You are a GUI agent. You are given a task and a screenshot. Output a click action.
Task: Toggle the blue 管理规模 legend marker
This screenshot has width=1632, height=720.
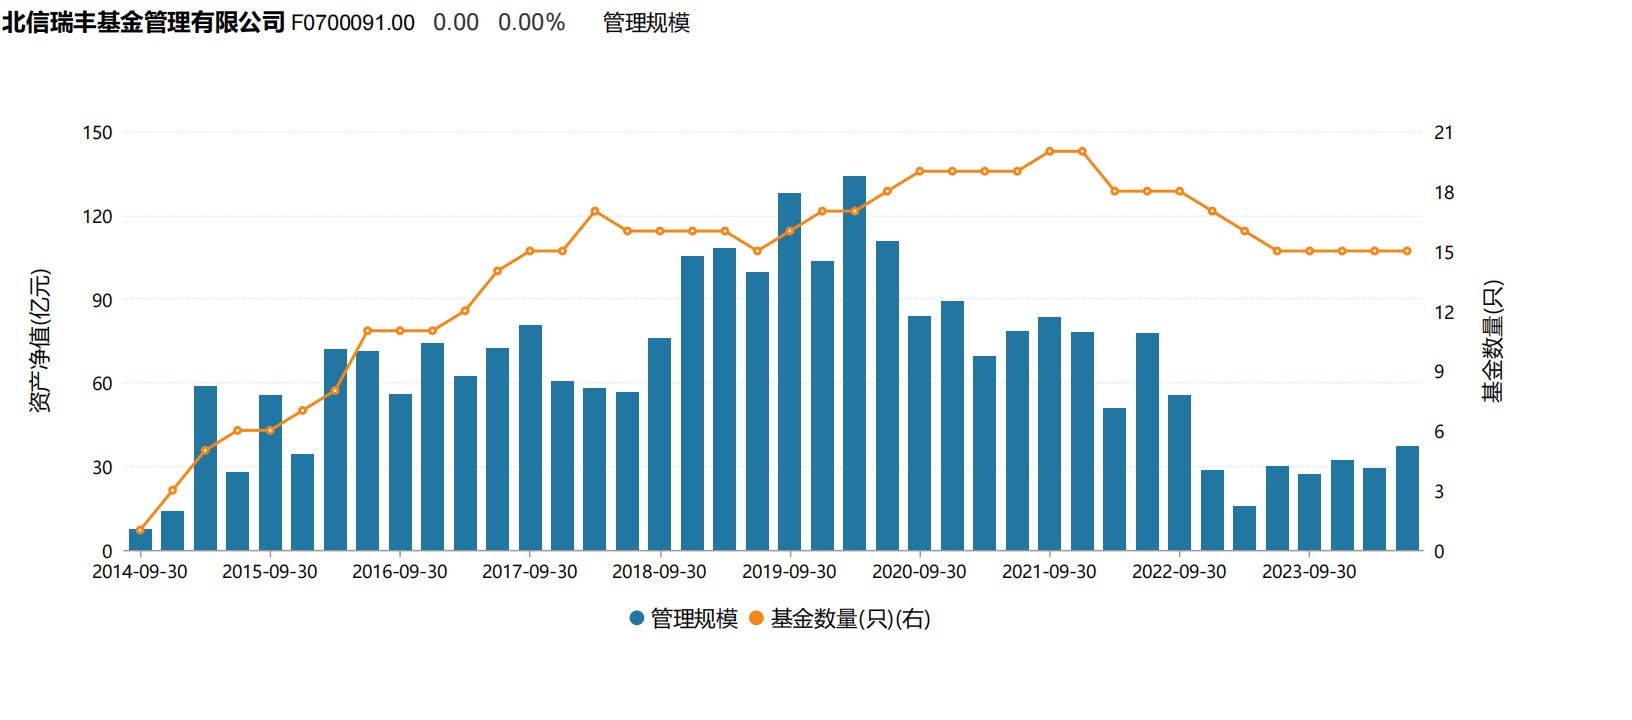[x=636, y=619]
